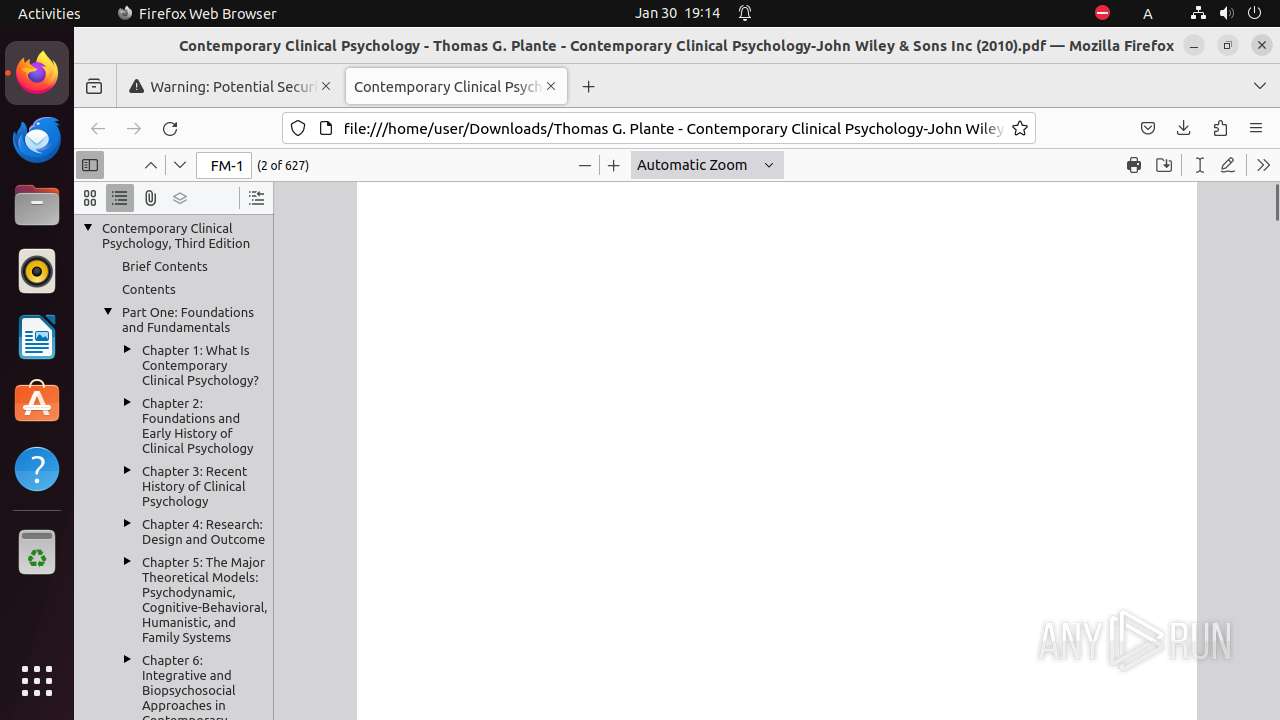Expand the Chapter 6 outline item
This screenshot has height=720, width=1280.
[x=128, y=660]
